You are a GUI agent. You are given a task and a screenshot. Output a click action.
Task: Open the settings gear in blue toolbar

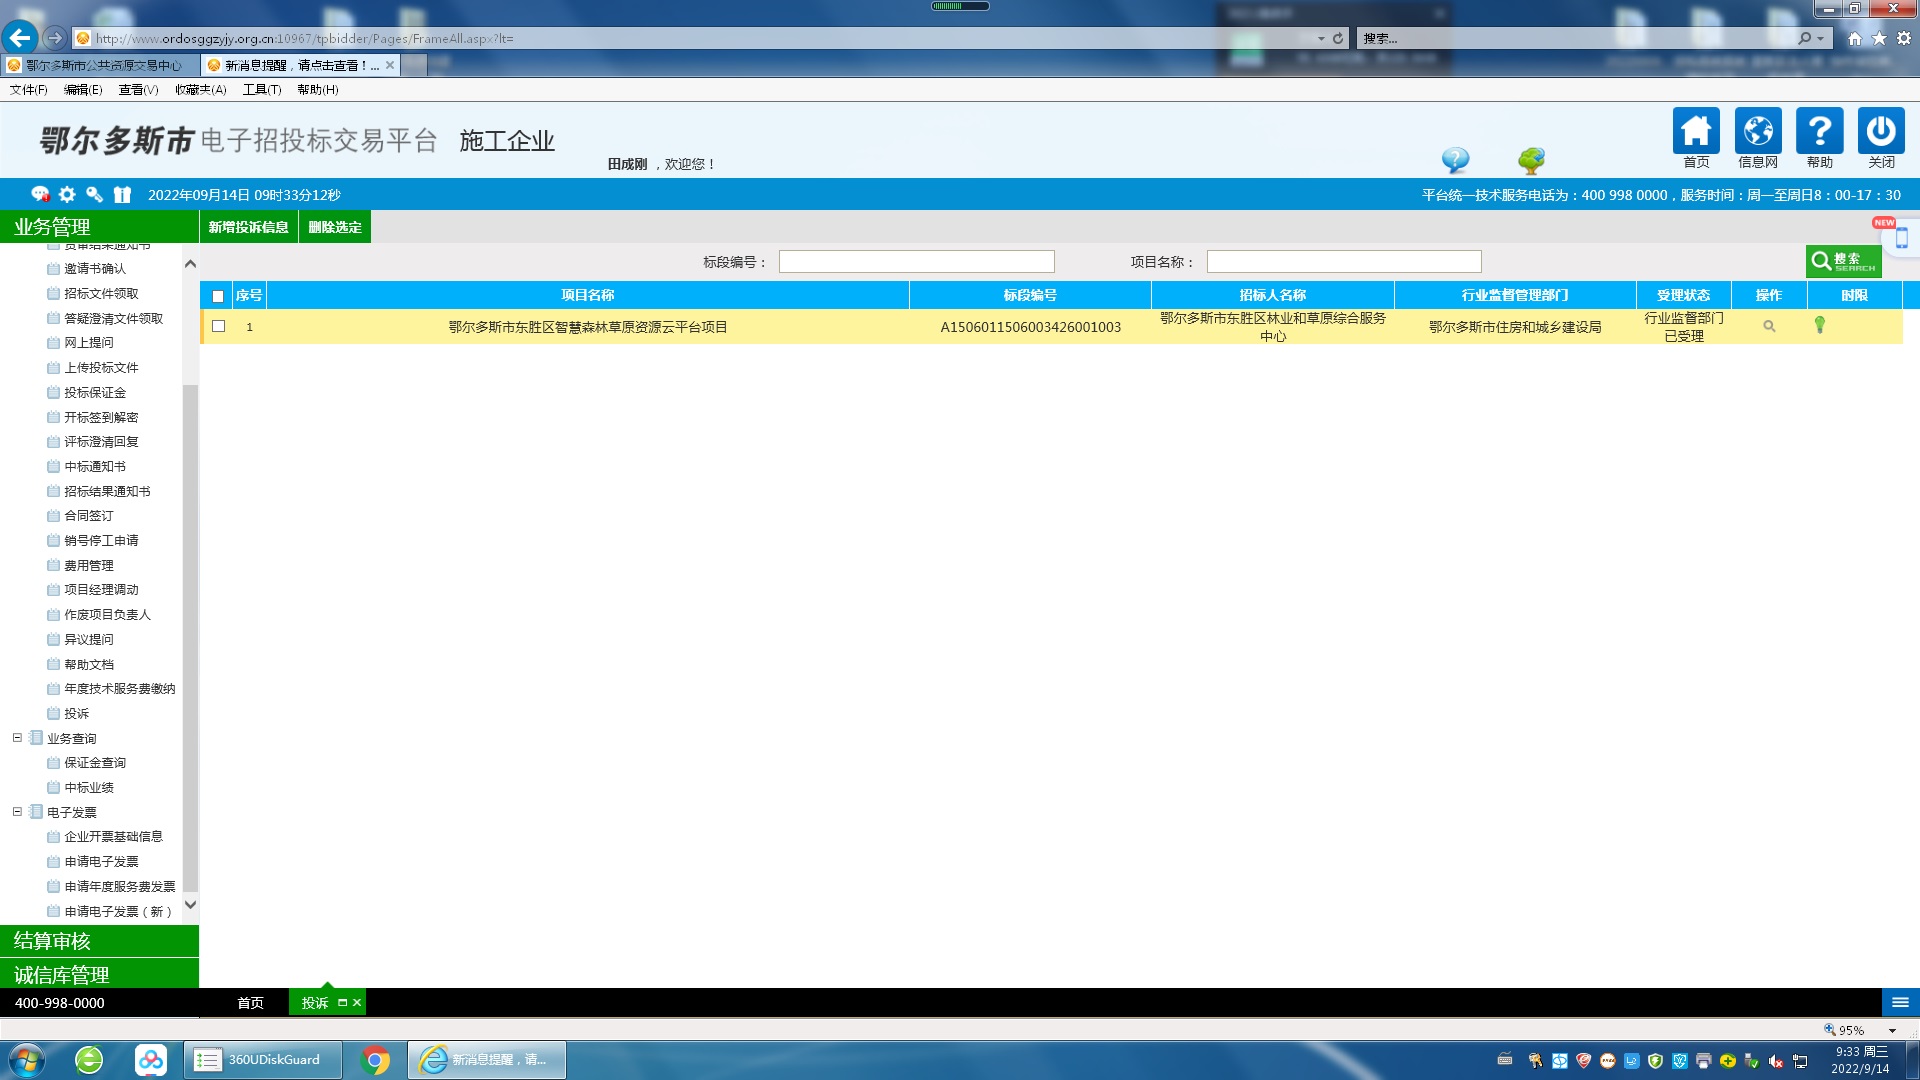coord(67,195)
